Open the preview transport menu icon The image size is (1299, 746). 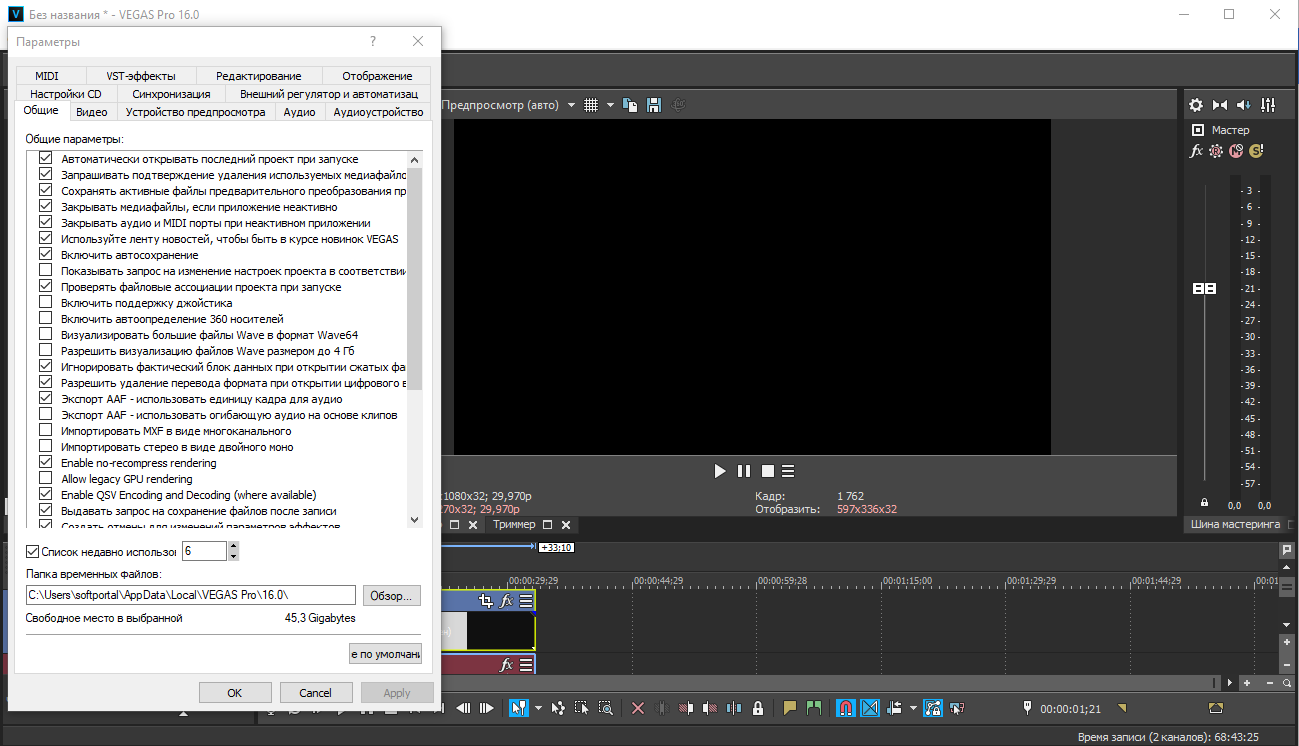788,471
